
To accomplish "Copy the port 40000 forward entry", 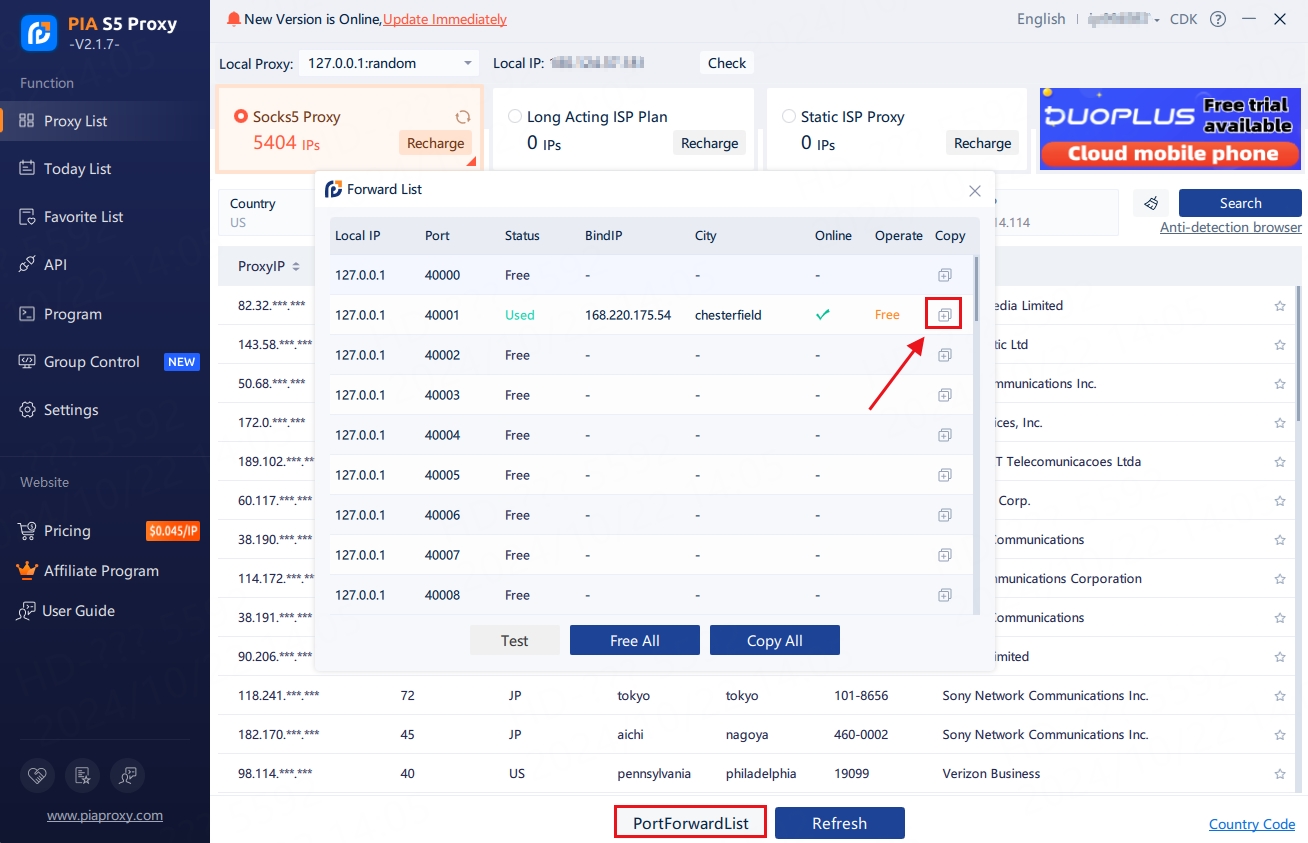I will coord(944,275).
